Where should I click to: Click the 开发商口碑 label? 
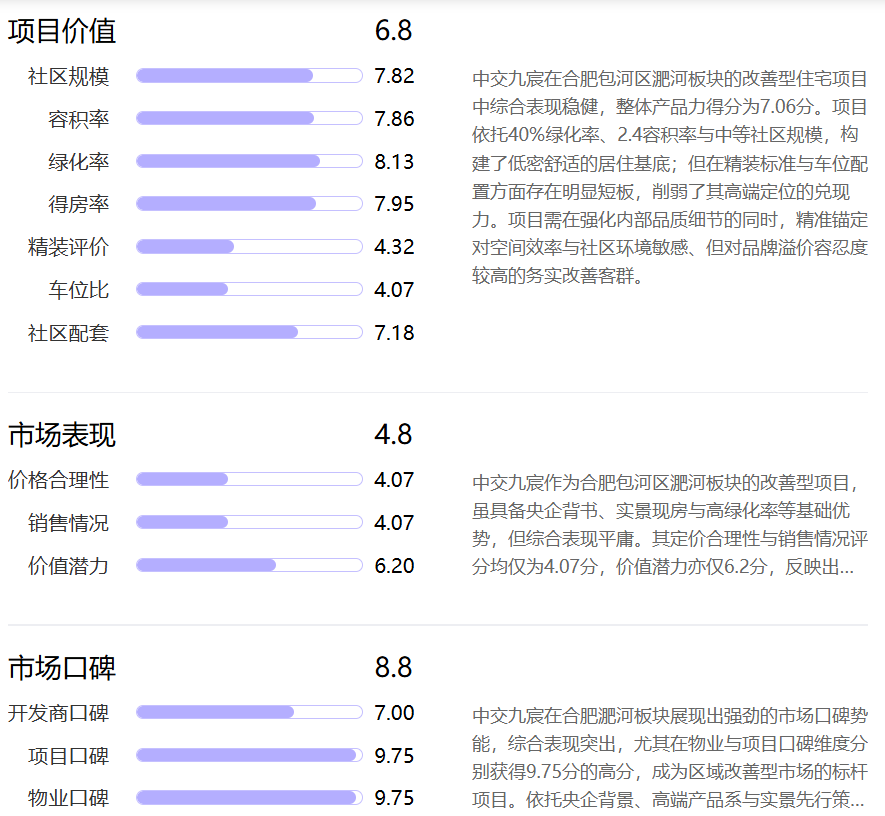click(x=58, y=713)
